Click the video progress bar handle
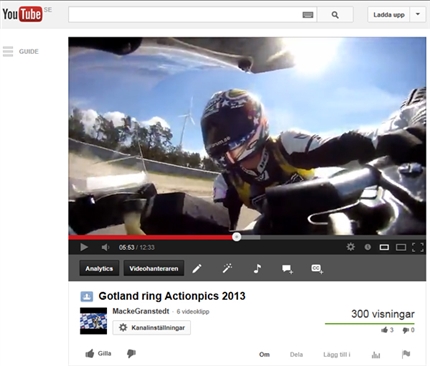This screenshot has width=430, height=366. (237, 237)
